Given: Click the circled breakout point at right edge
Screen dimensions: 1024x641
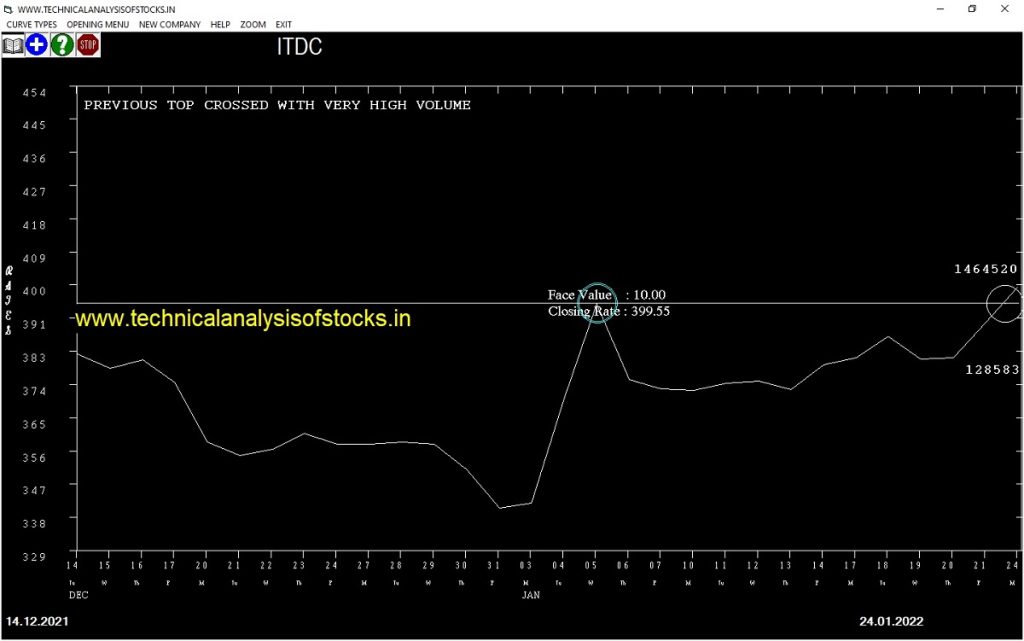Looking at the screenshot, I should (x=1004, y=304).
